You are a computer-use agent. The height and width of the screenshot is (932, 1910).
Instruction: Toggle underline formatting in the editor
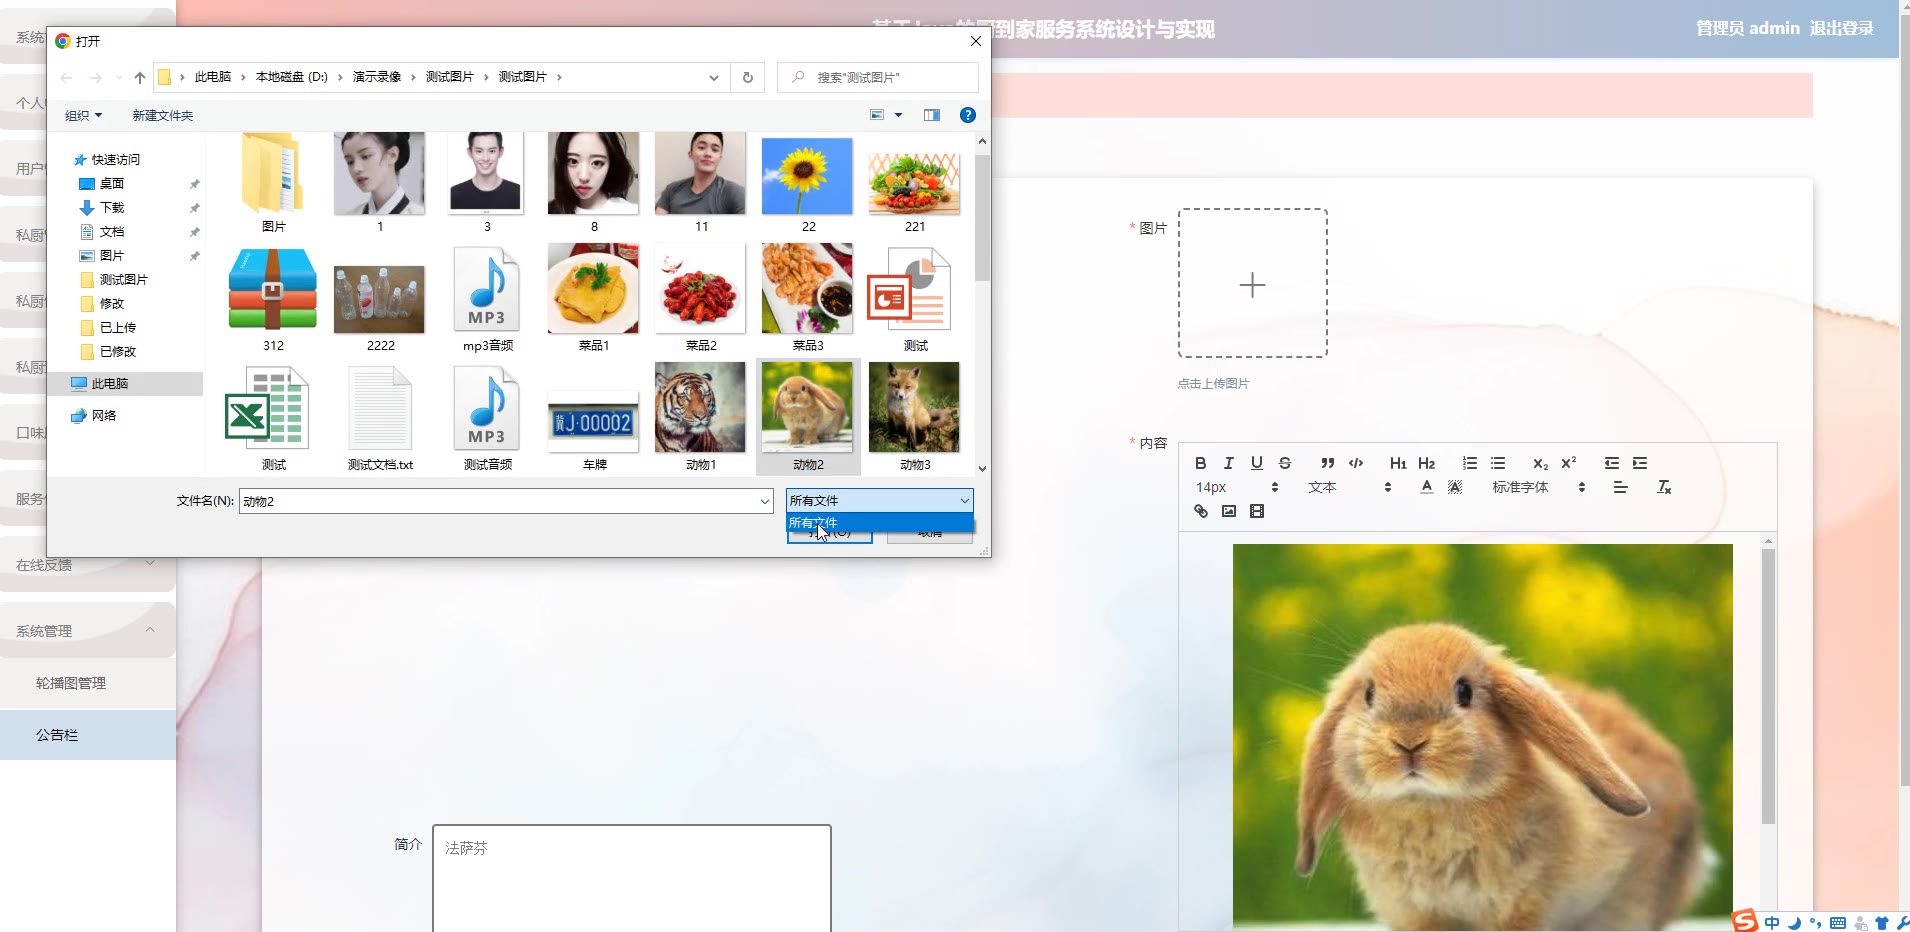tap(1256, 463)
